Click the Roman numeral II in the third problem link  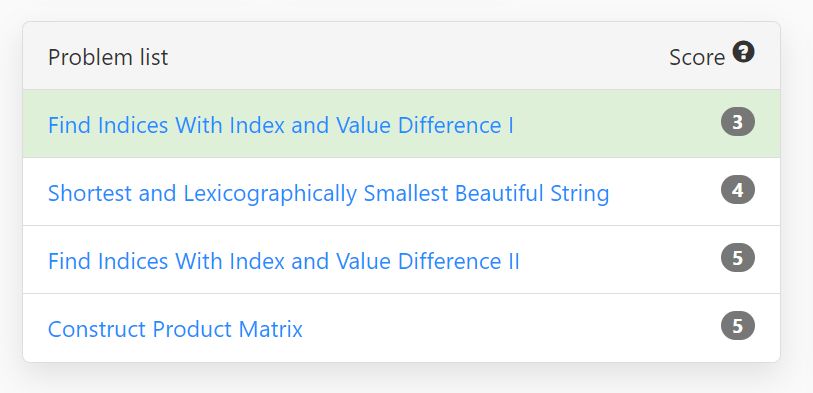511,261
